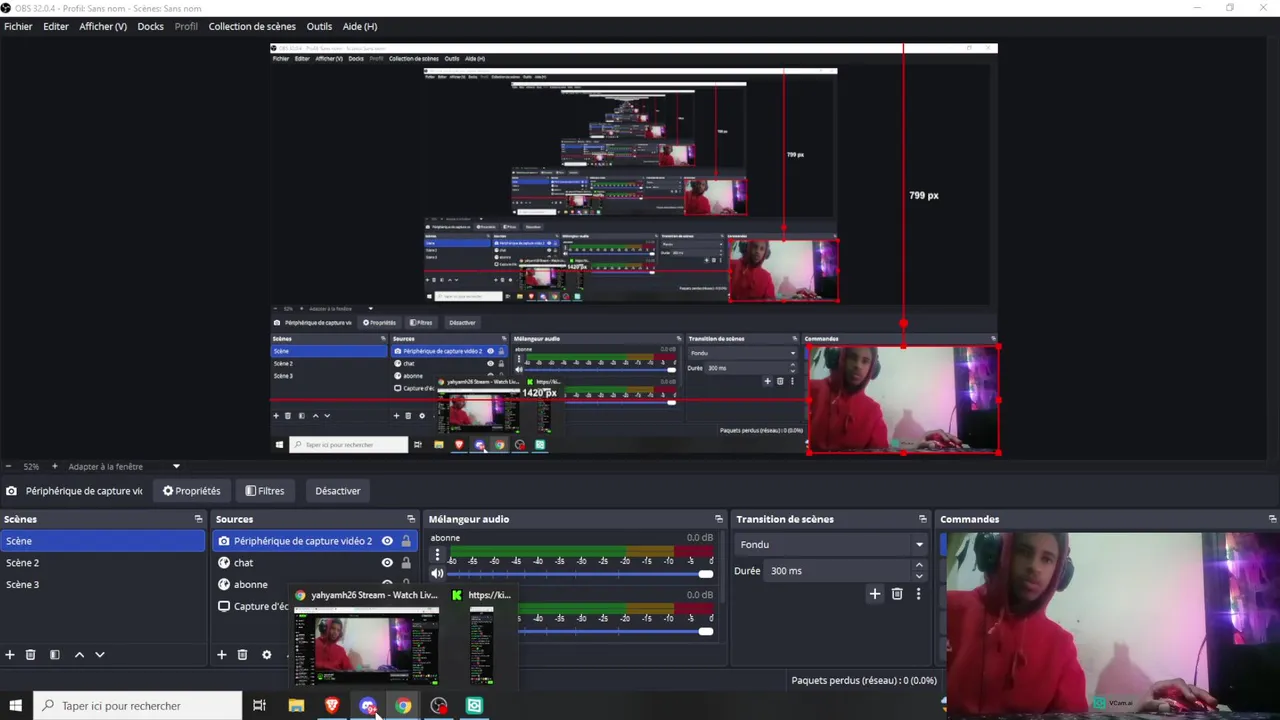Click the Taper ici pour rechercher box
The width and height of the screenshot is (1280, 720).
(138, 706)
